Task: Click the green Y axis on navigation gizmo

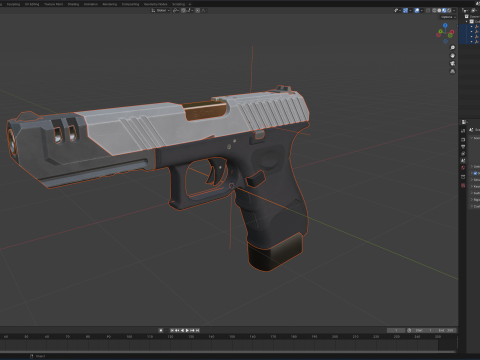Action: 441,31
